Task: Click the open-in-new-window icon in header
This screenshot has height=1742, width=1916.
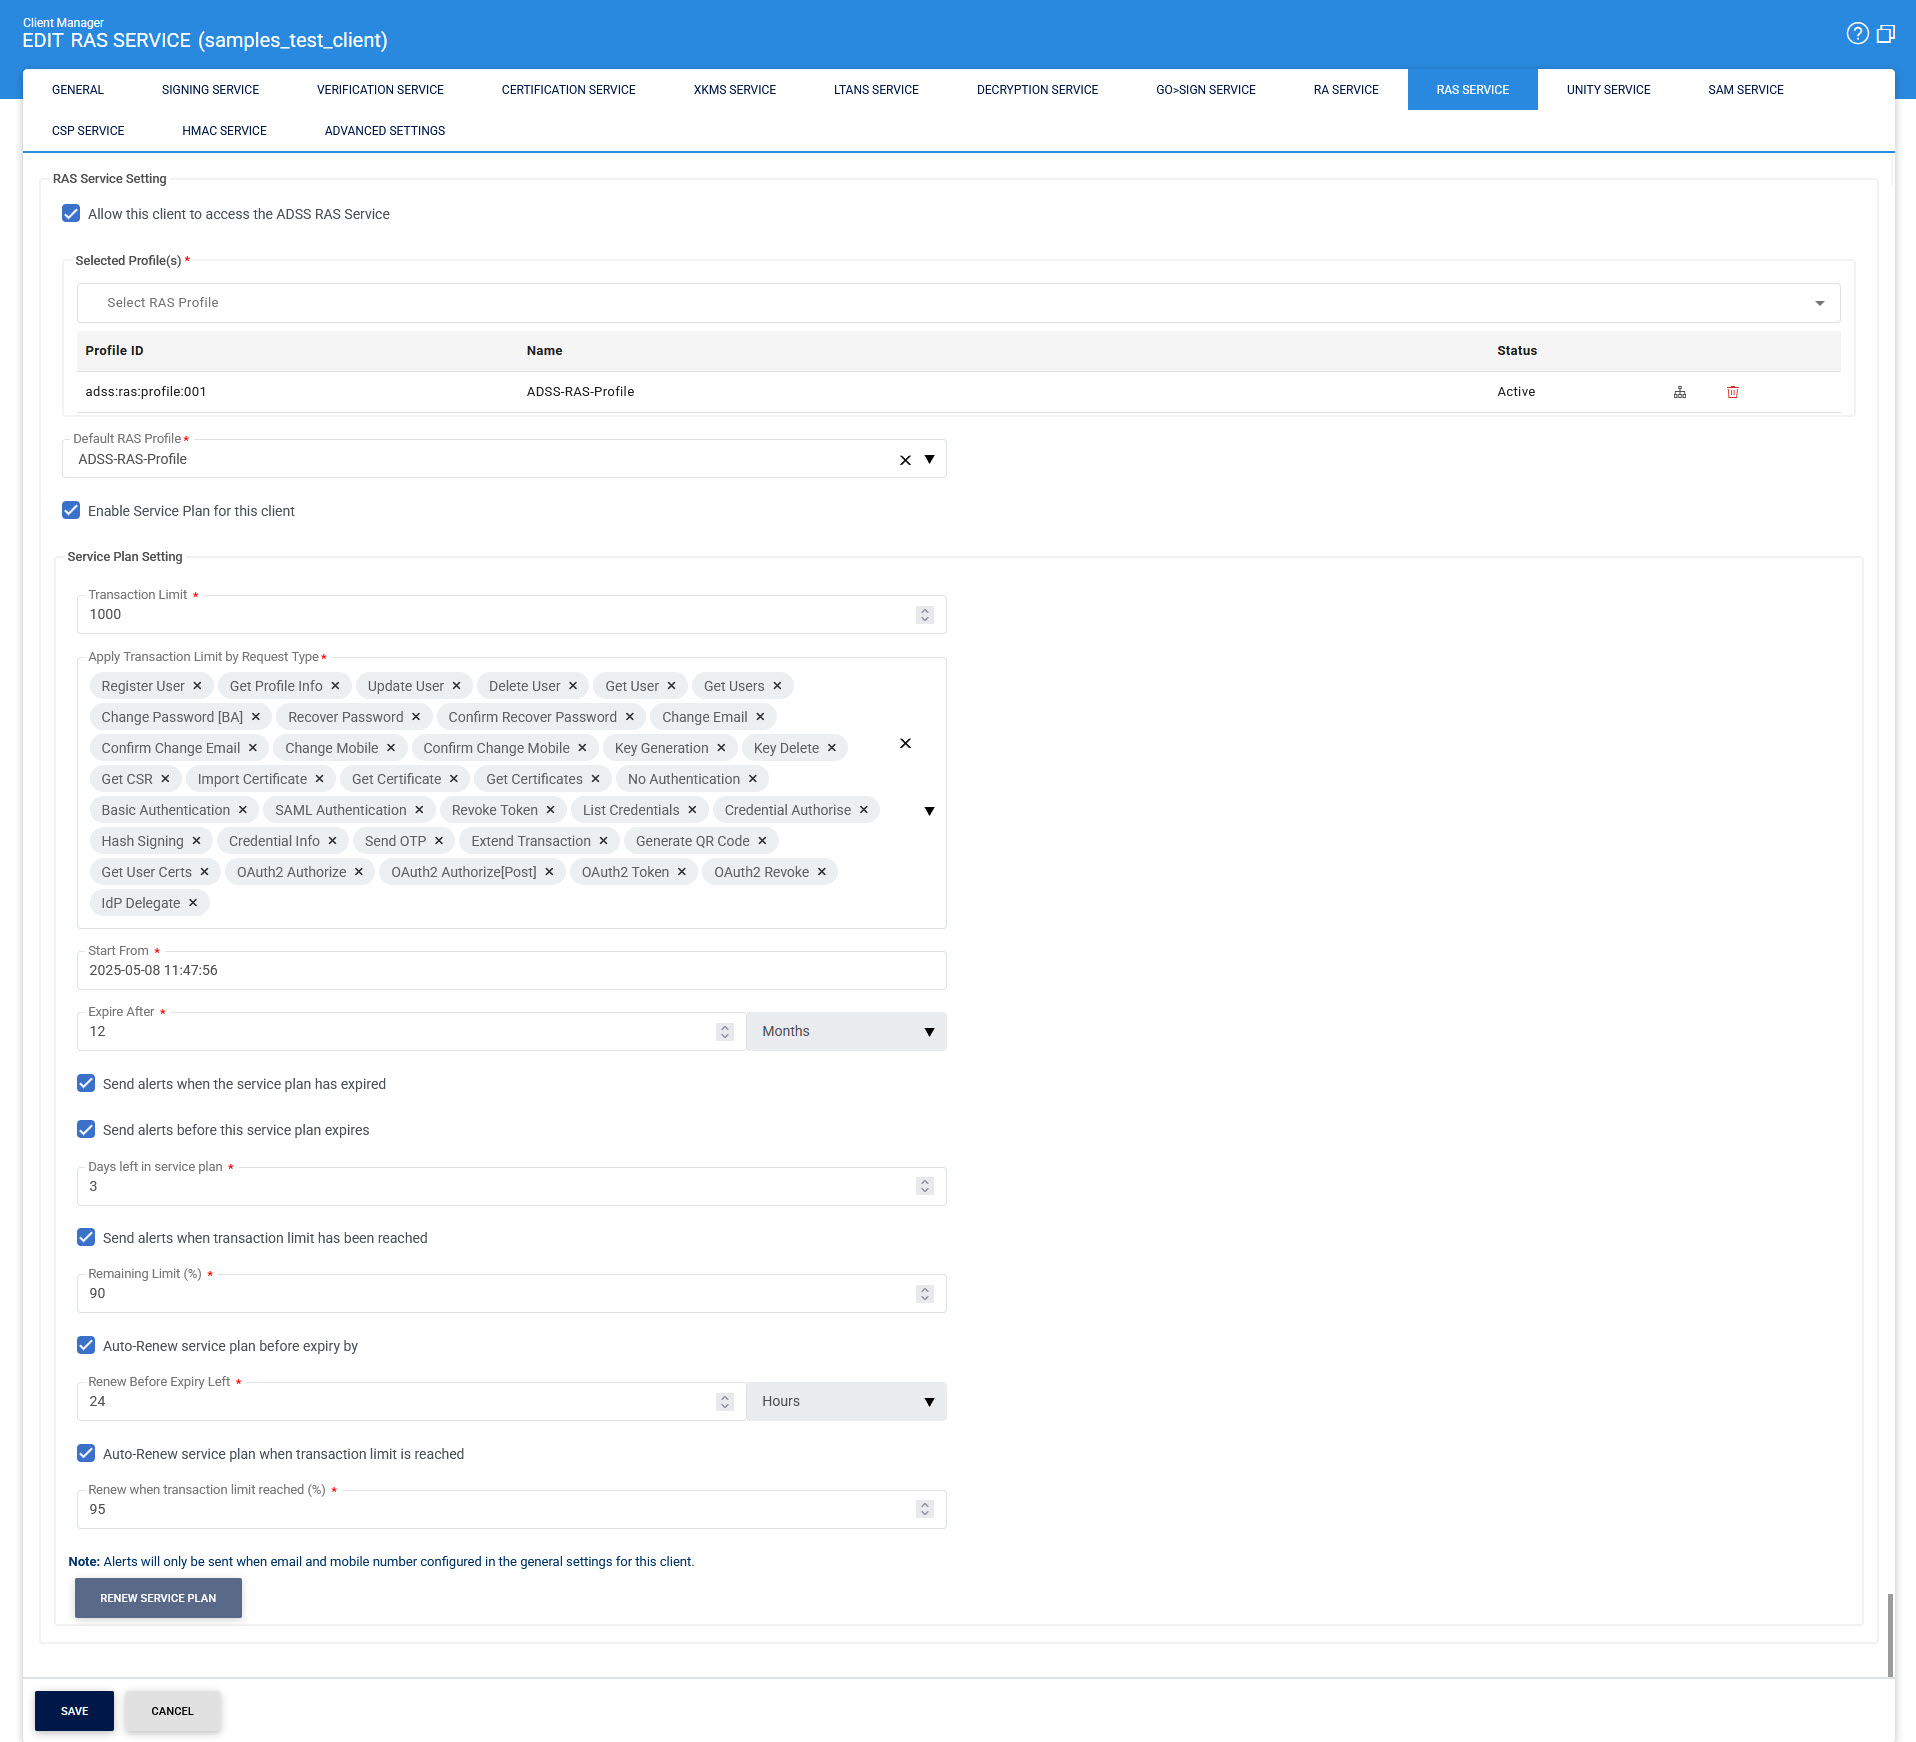Action: coord(1886,34)
